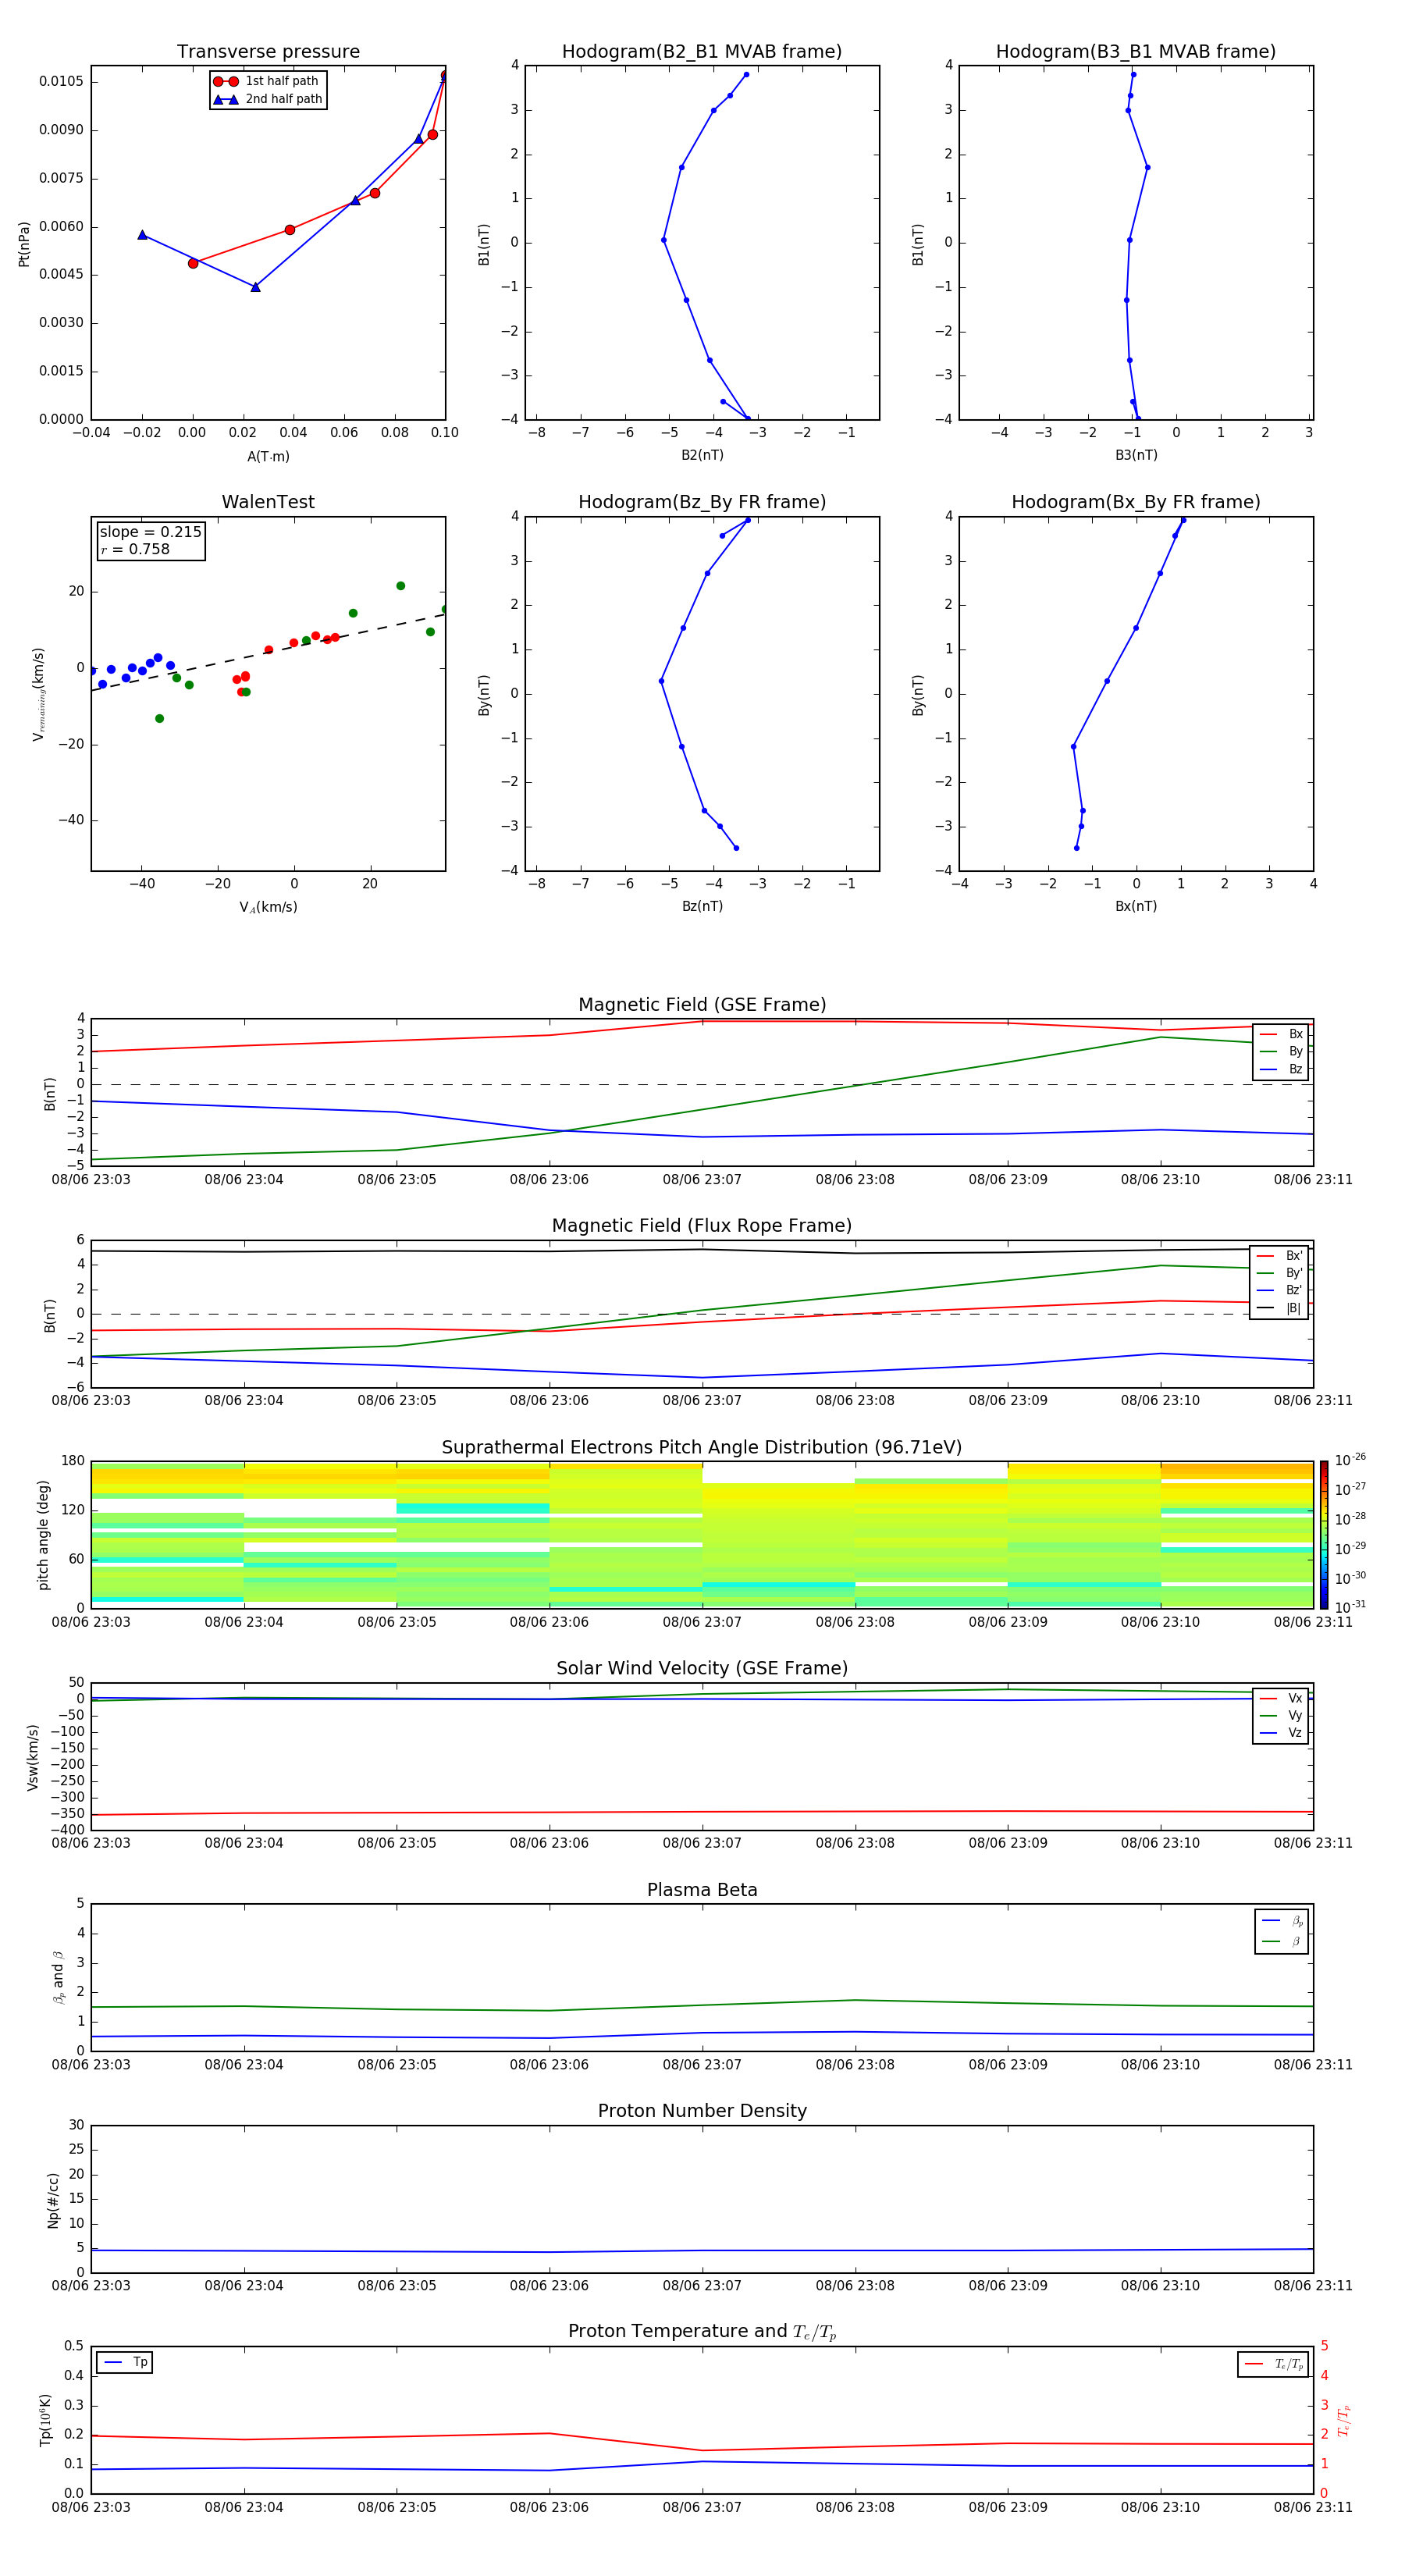Click the β_p legend entry in Plasma Beta

pyautogui.click(x=1282, y=1921)
